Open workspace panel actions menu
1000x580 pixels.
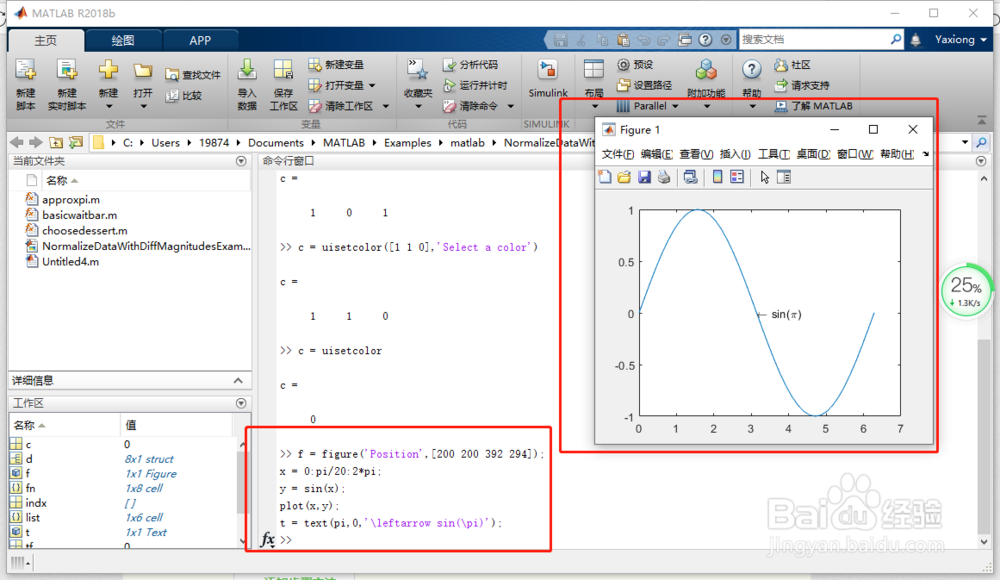pyautogui.click(x=241, y=403)
